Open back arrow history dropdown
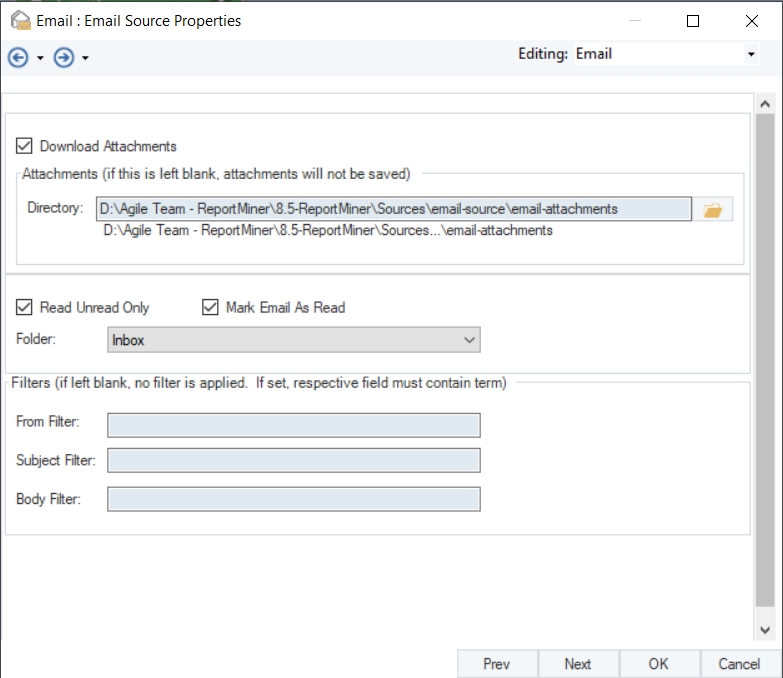Image resolution: width=783 pixels, height=678 pixels. [40, 59]
